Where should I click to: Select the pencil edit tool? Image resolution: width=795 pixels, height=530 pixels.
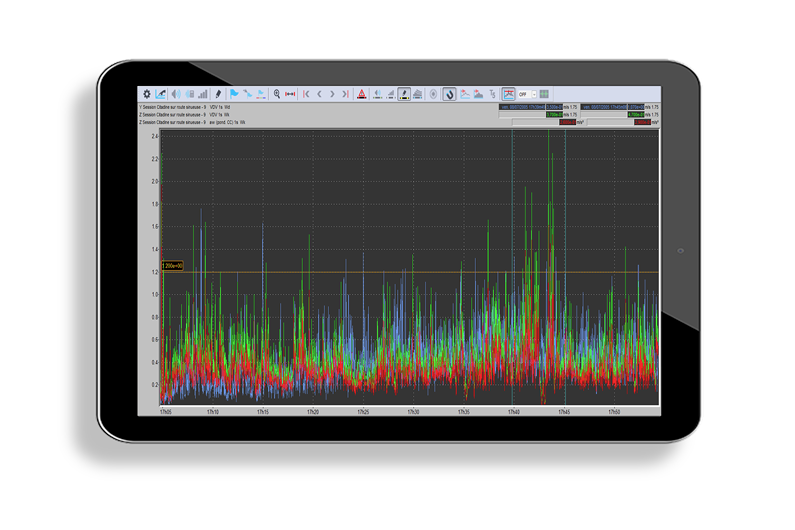217,94
